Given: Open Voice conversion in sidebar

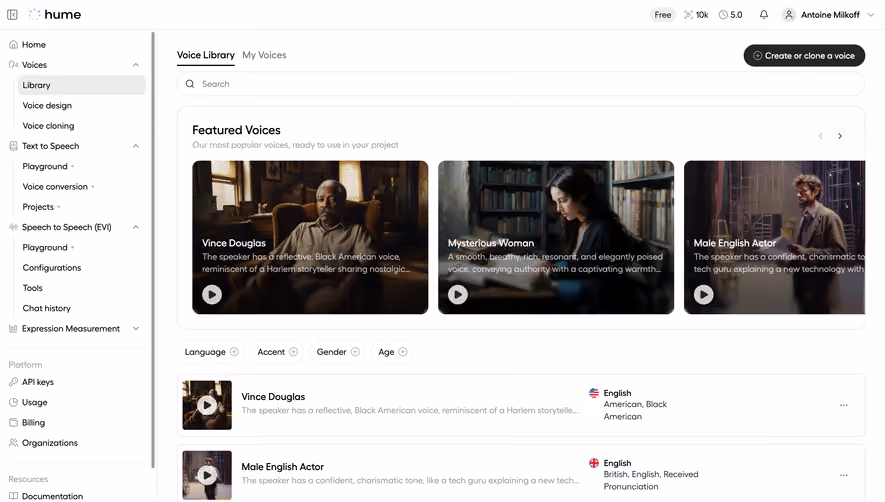Looking at the screenshot, I should pyautogui.click(x=55, y=186).
